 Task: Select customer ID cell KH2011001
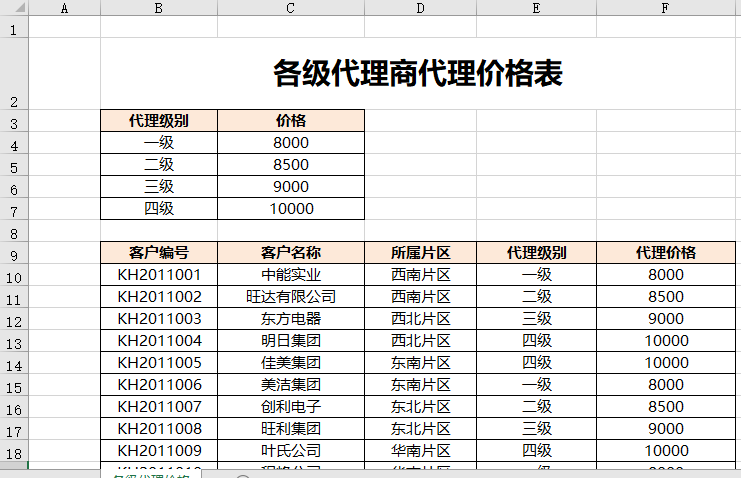[x=159, y=275]
